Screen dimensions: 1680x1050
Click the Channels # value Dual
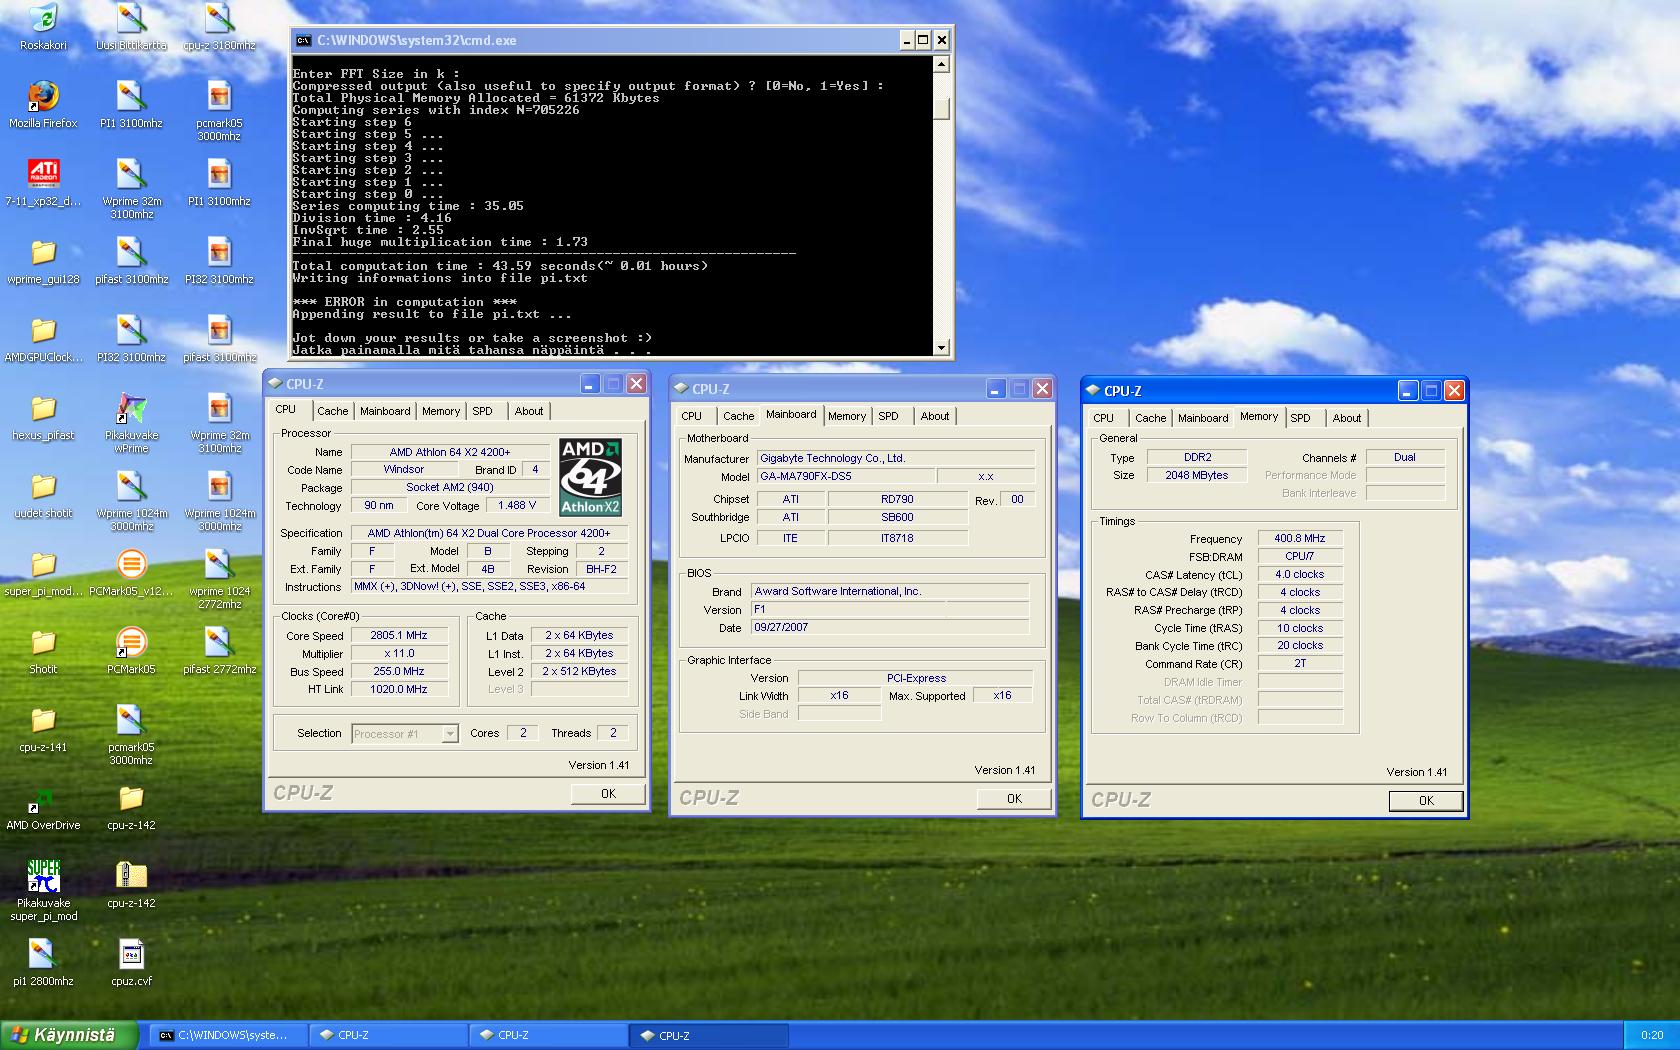tap(1405, 457)
